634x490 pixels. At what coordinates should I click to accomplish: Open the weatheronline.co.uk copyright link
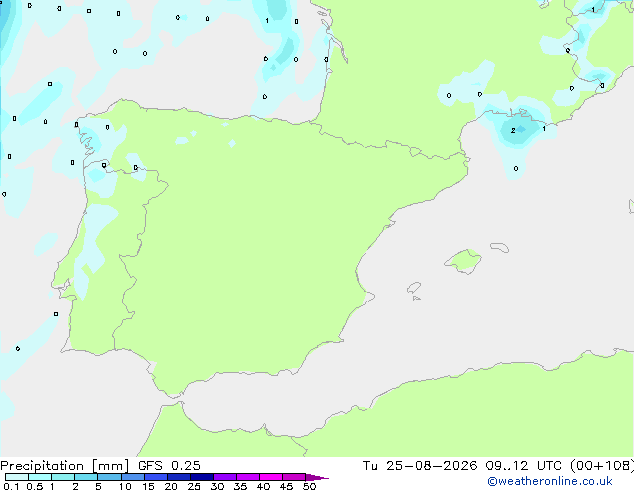550,481
